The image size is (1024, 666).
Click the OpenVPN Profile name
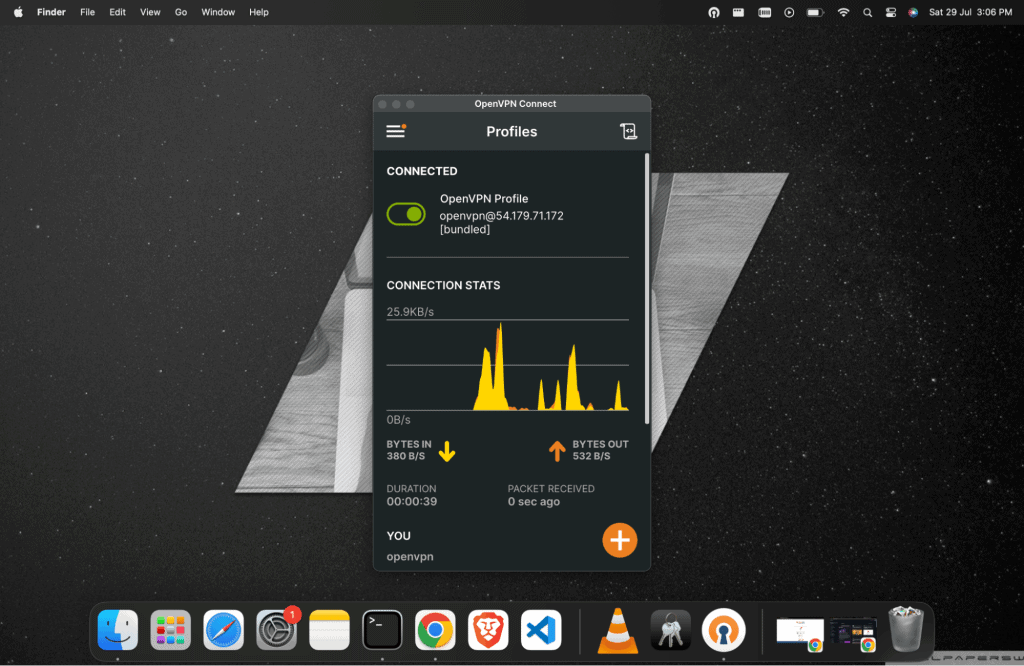click(483, 198)
